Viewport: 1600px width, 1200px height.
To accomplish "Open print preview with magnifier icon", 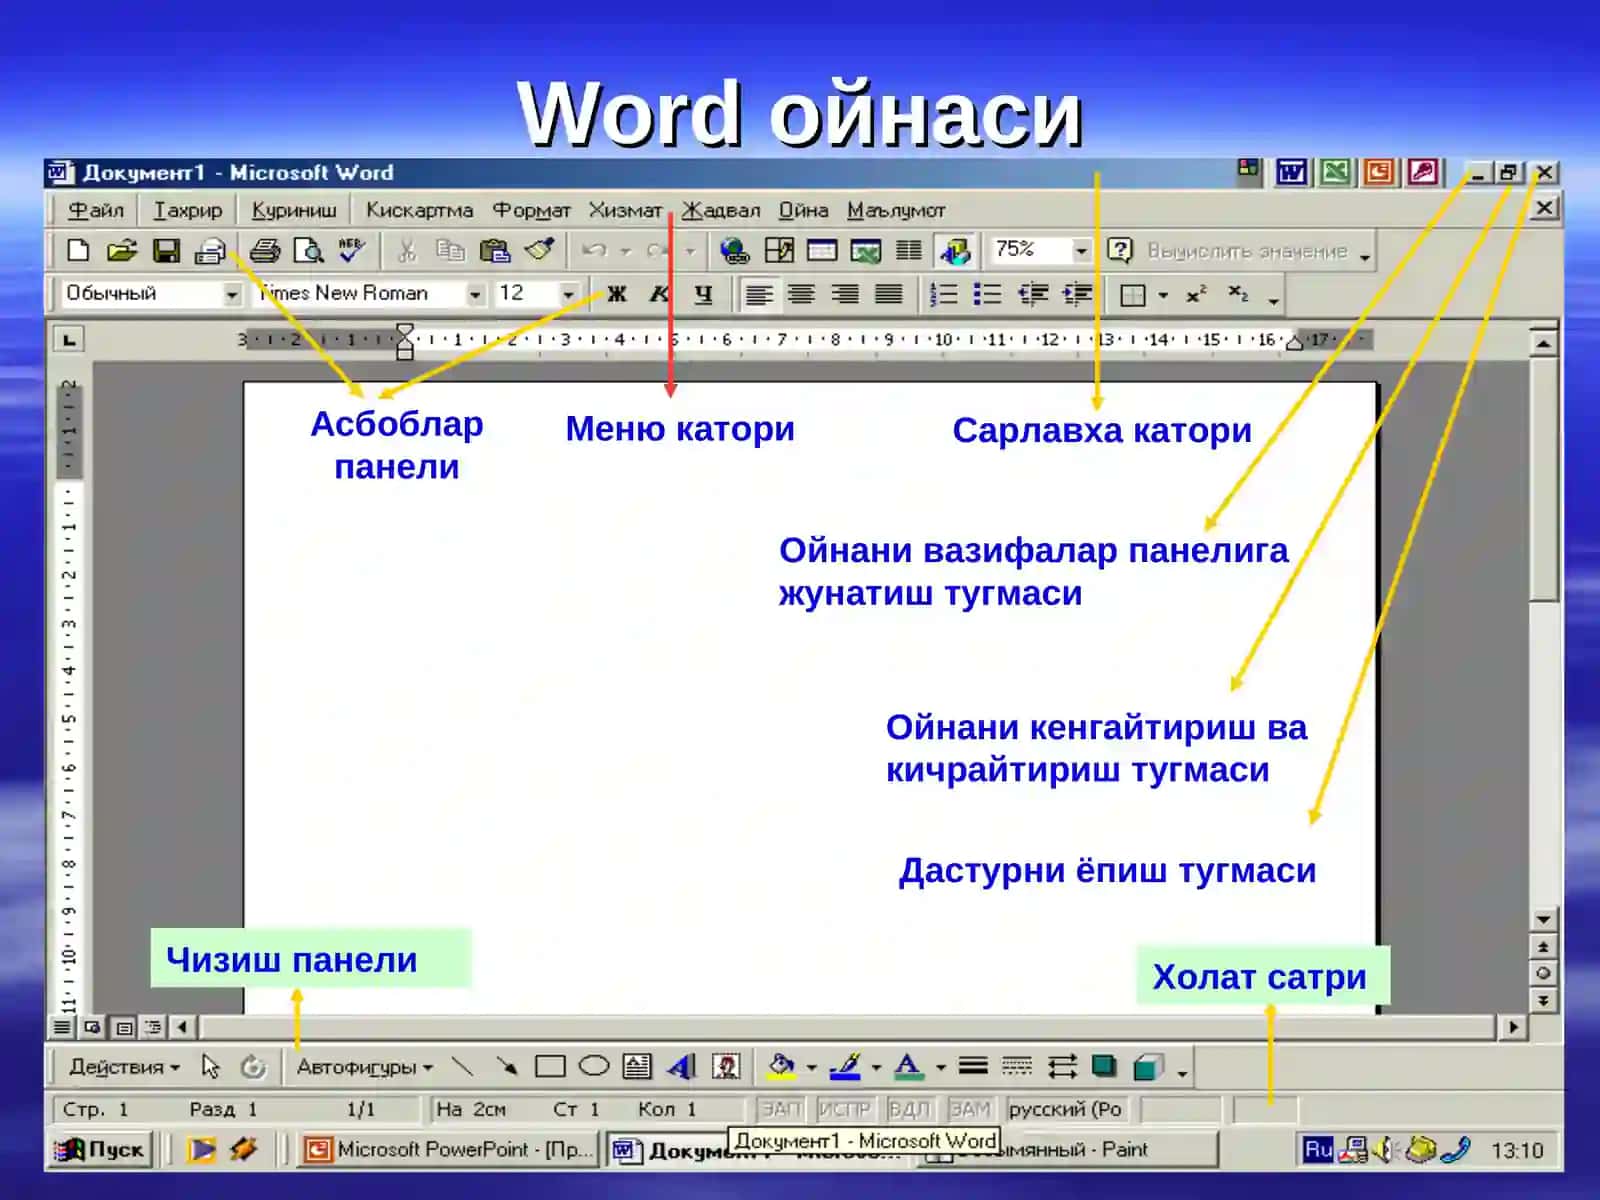I will (x=308, y=251).
